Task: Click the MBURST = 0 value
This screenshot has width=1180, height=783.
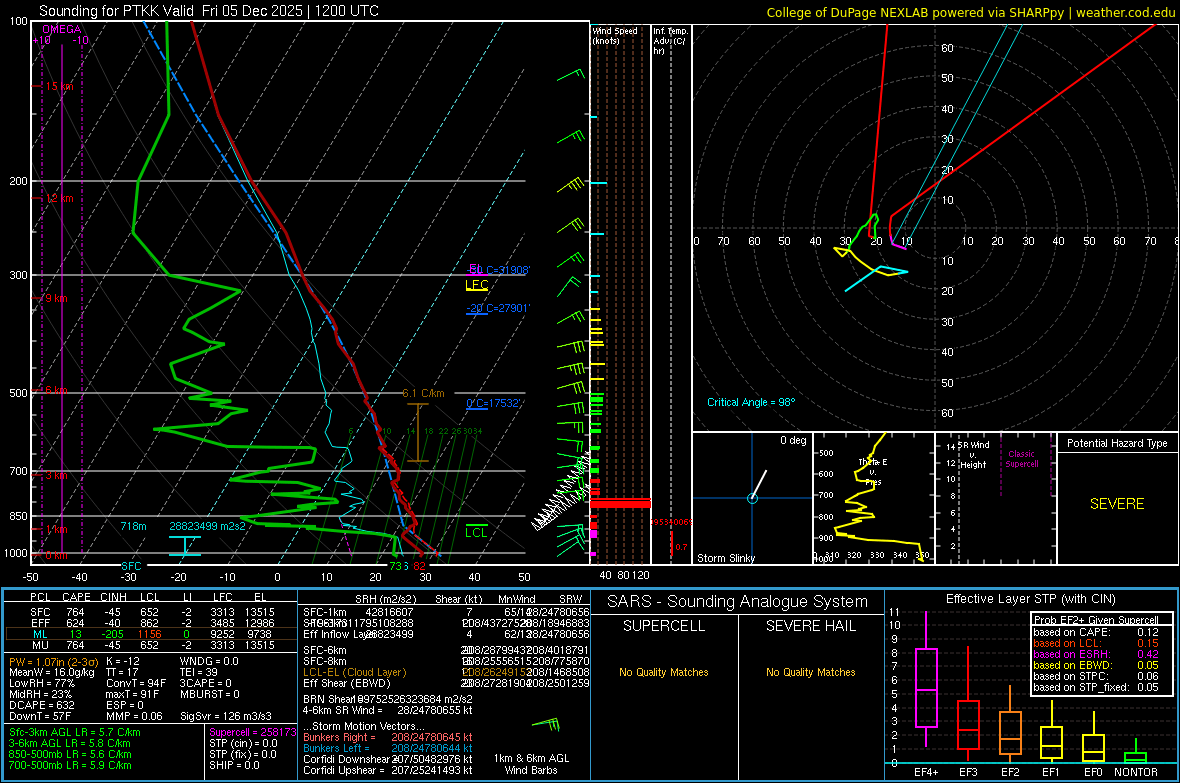Action: [x=210, y=694]
